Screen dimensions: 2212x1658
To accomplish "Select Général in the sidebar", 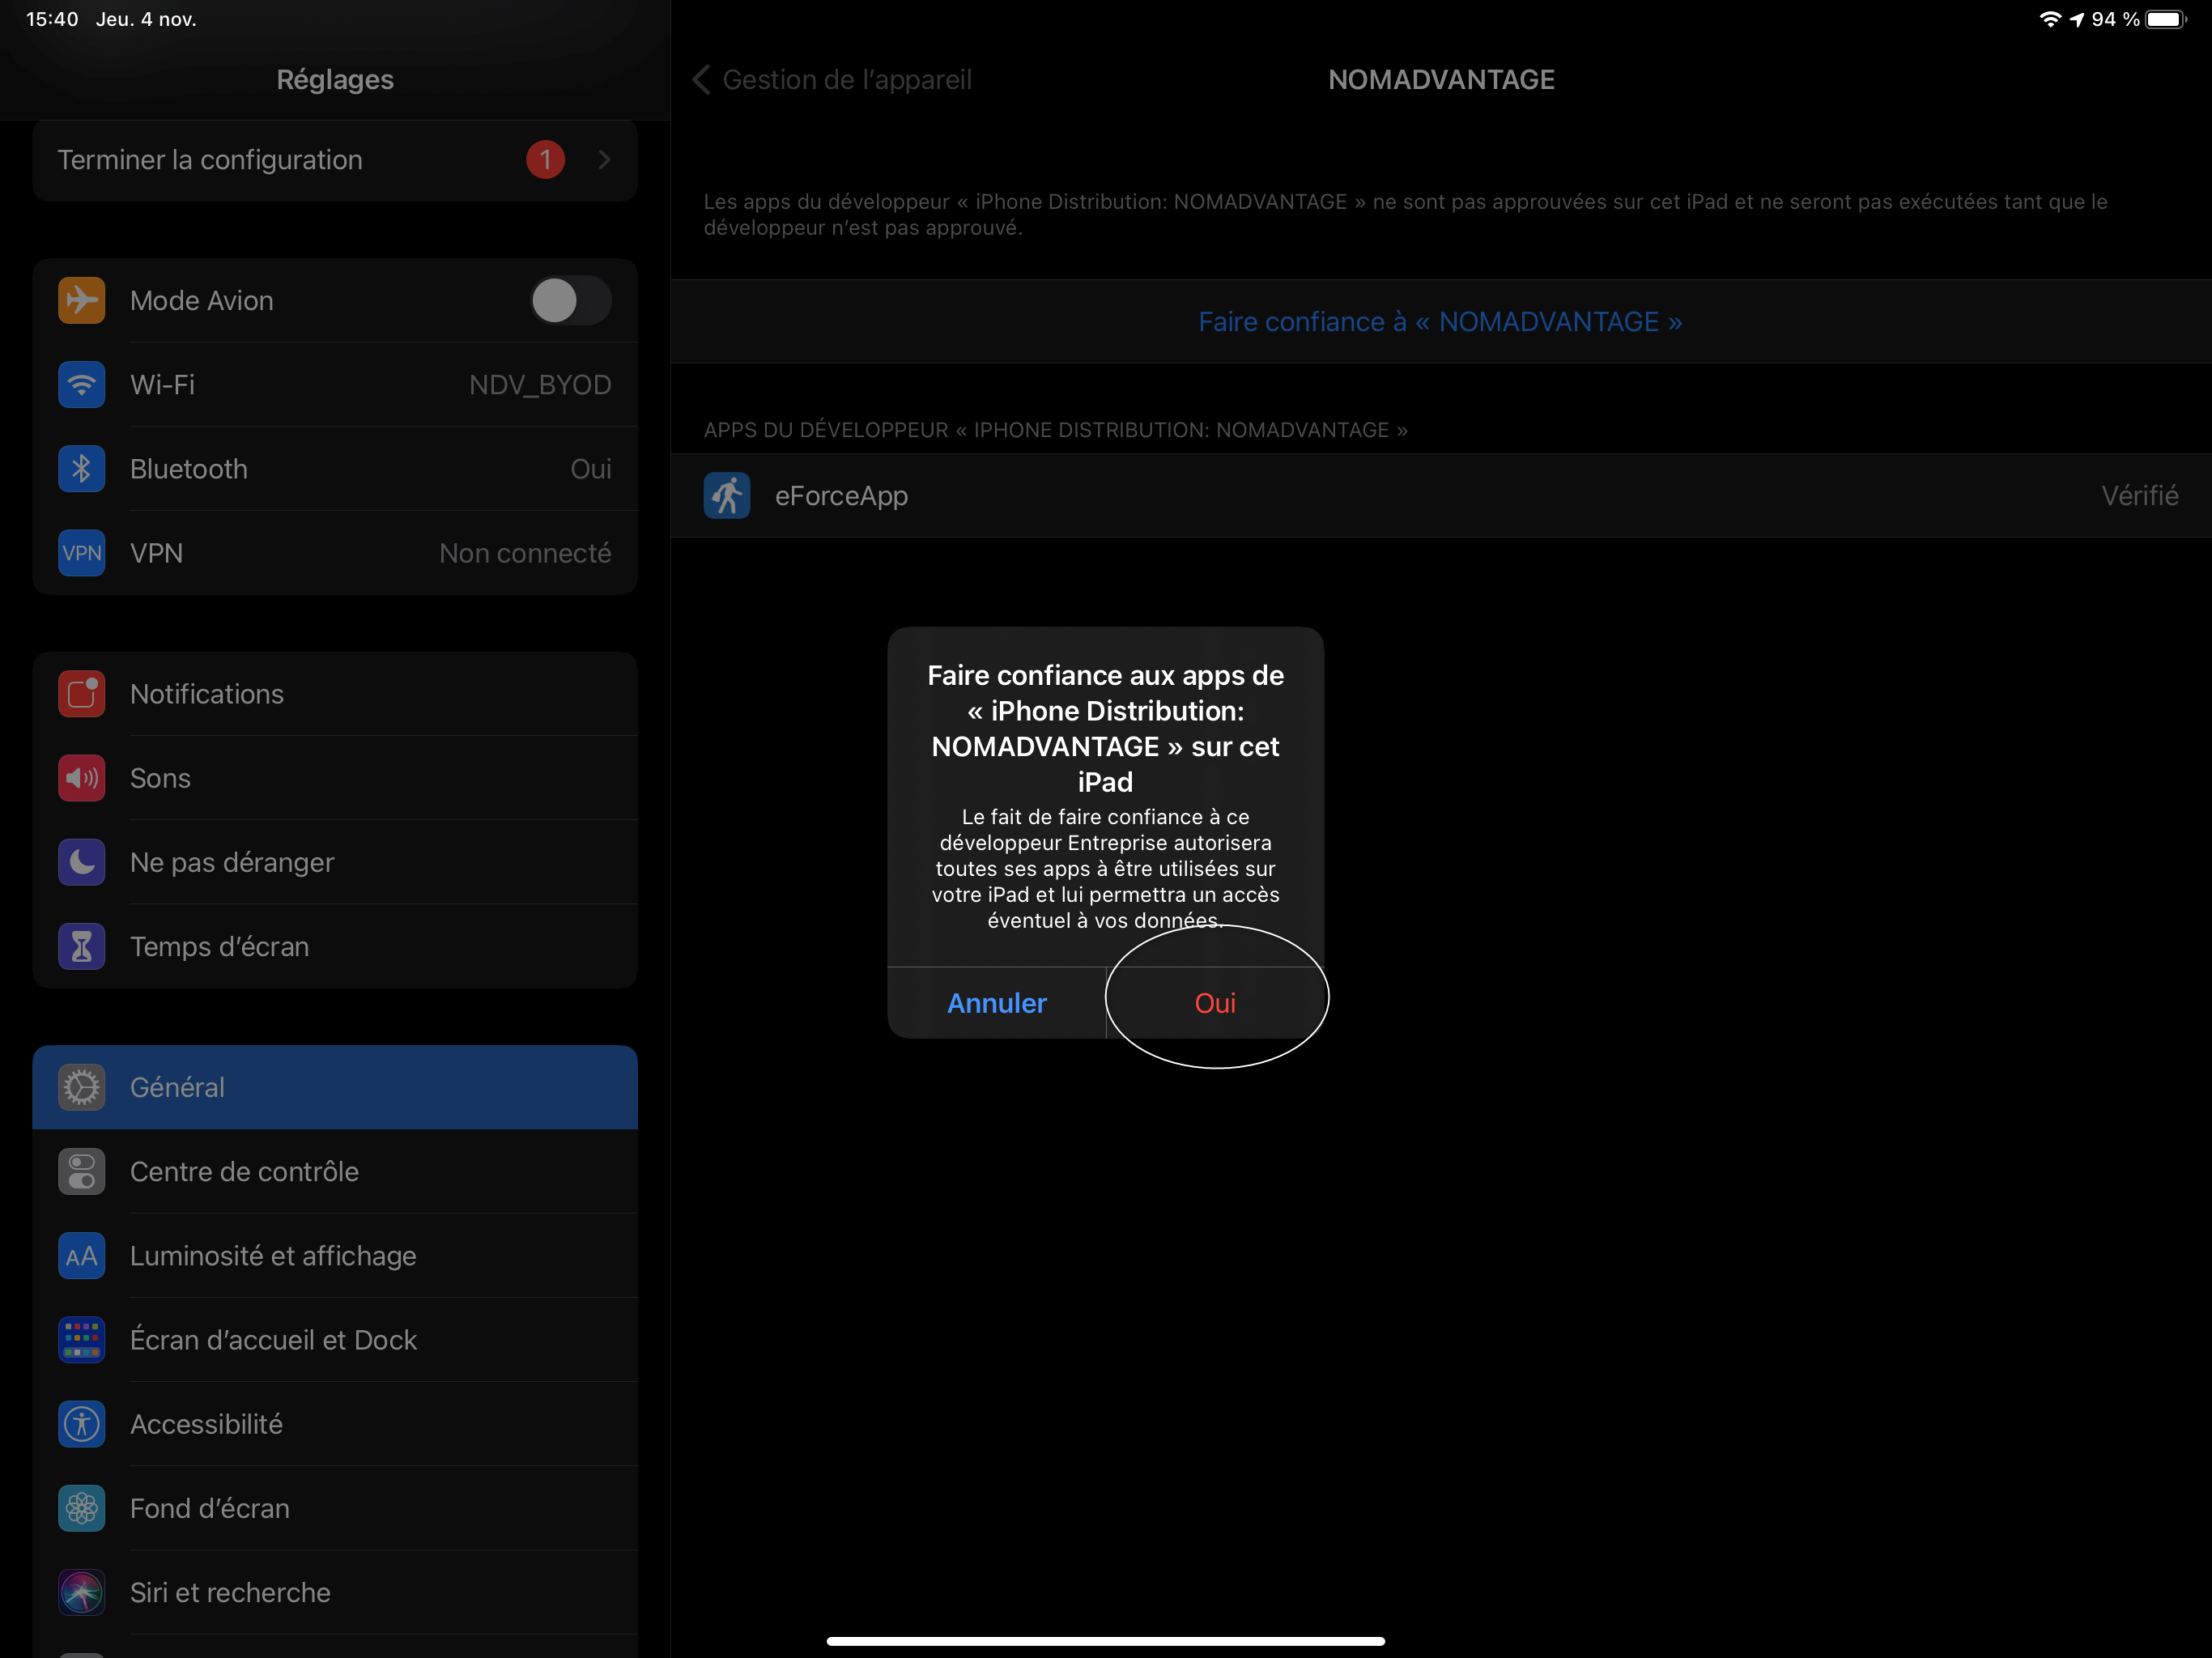I will 335,1087.
